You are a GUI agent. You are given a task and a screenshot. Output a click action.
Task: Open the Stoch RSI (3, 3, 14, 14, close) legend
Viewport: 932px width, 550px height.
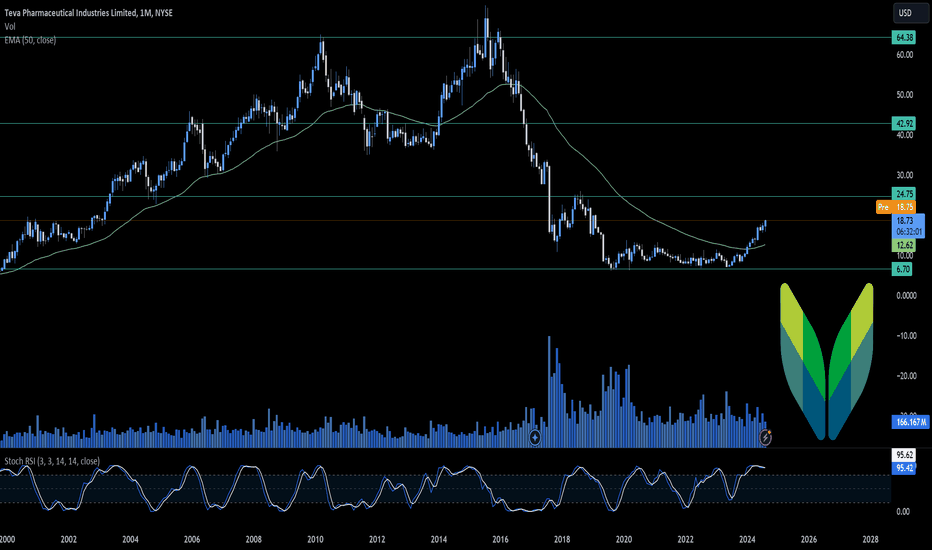52,461
